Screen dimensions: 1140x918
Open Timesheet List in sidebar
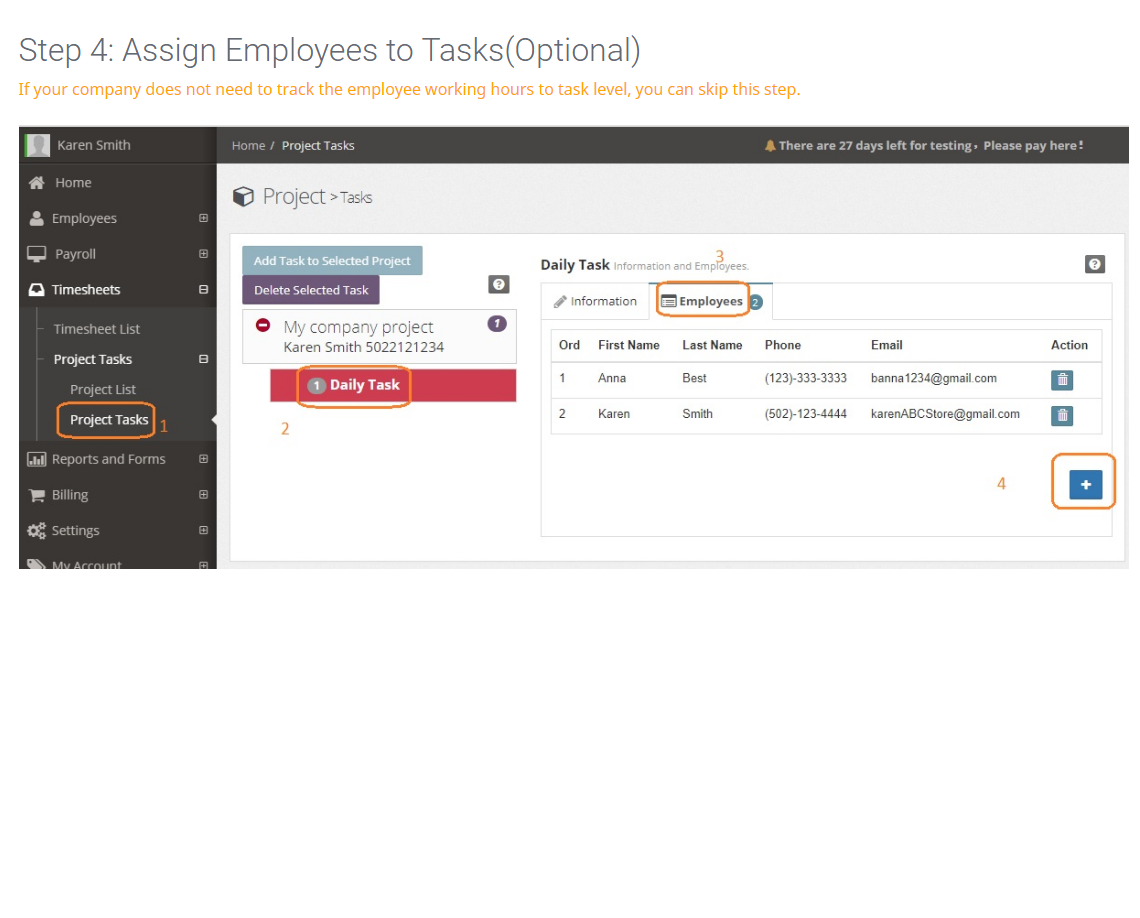click(x=96, y=329)
